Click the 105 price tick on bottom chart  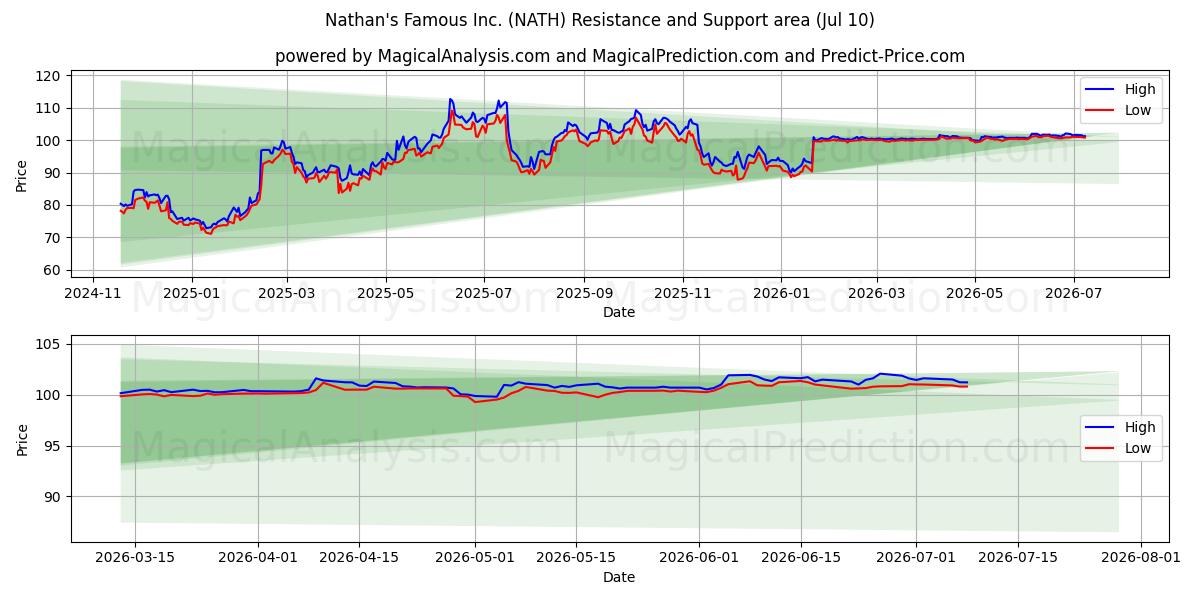click(50, 345)
